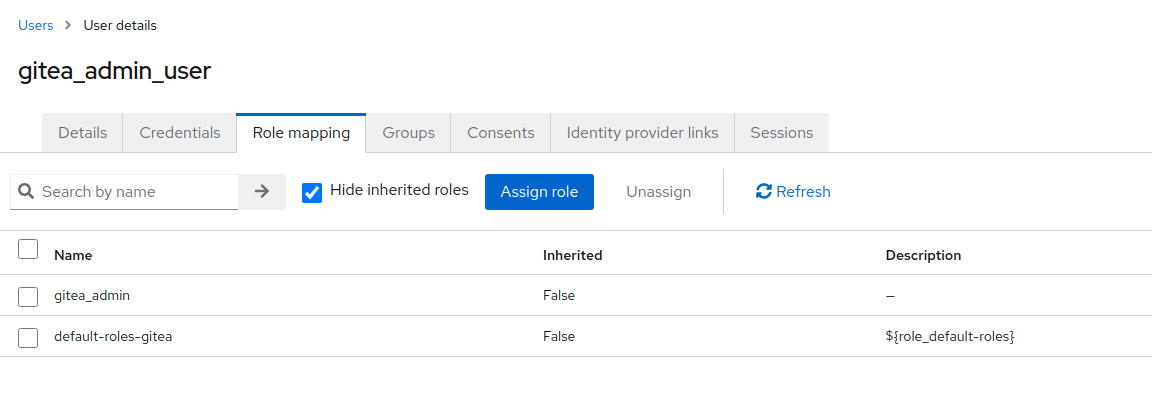Screen dimensions: 1152x417
Task: Click the search magnifier icon
Action: 26,192
